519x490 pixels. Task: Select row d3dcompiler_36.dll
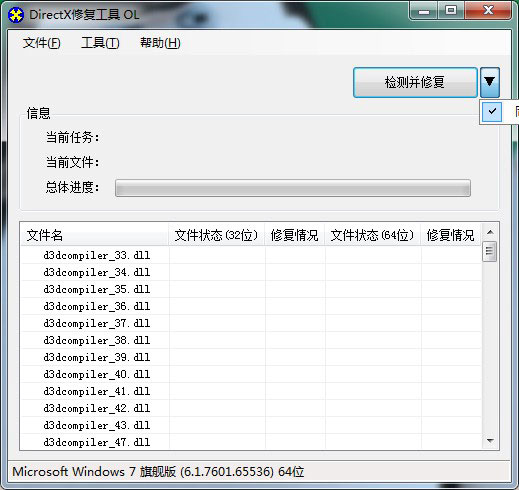click(251, 306)
